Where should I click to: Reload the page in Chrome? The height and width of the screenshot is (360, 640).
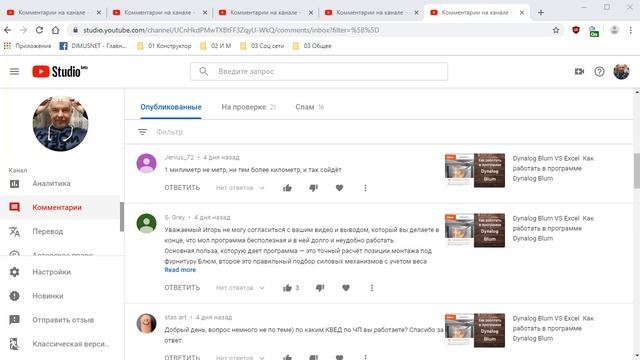tap(39, 30)
